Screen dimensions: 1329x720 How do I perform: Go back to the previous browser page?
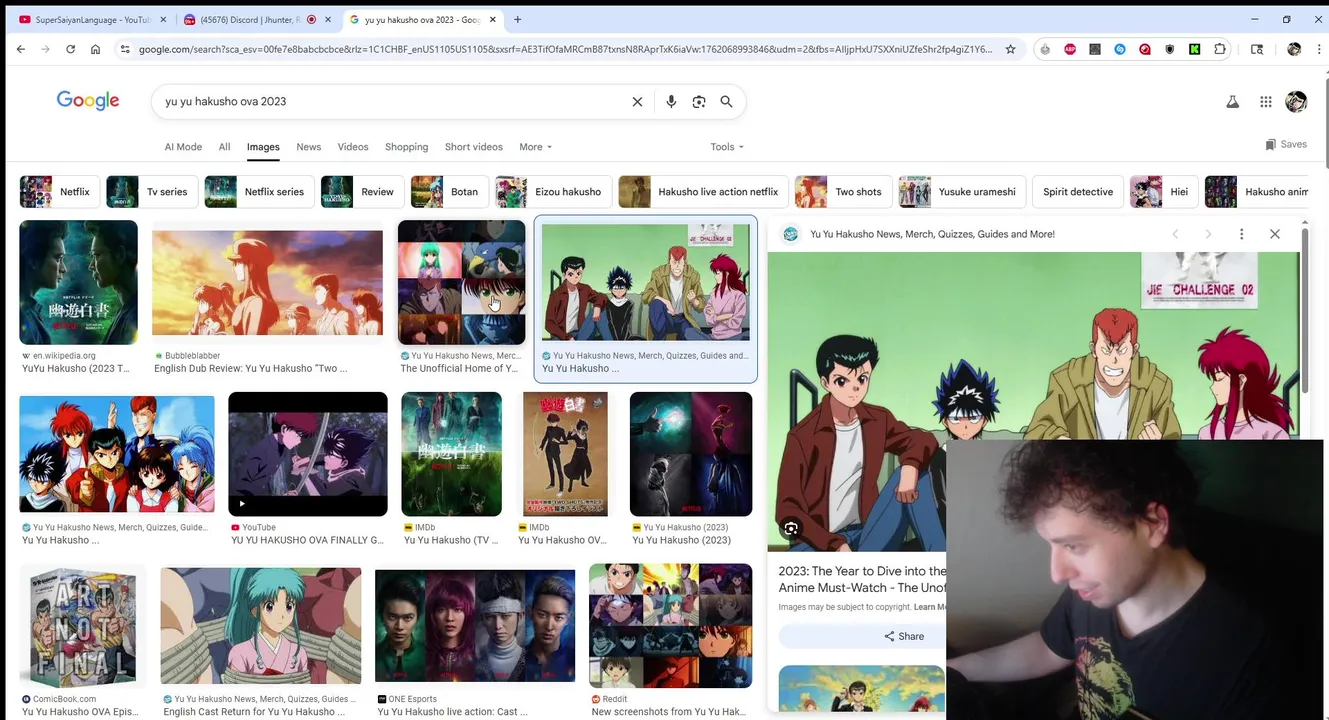[x=21, y=49]
